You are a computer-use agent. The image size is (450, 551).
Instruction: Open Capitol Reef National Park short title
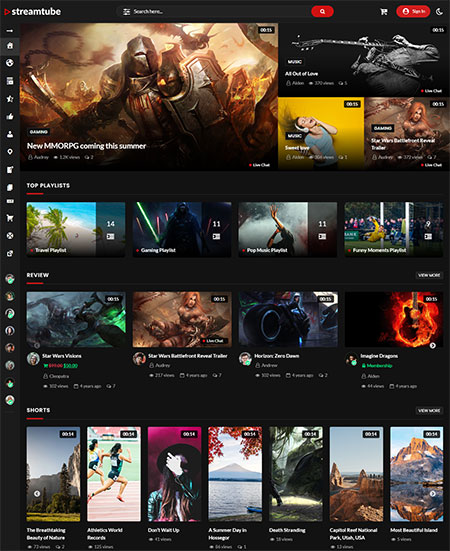click(353, 534)
